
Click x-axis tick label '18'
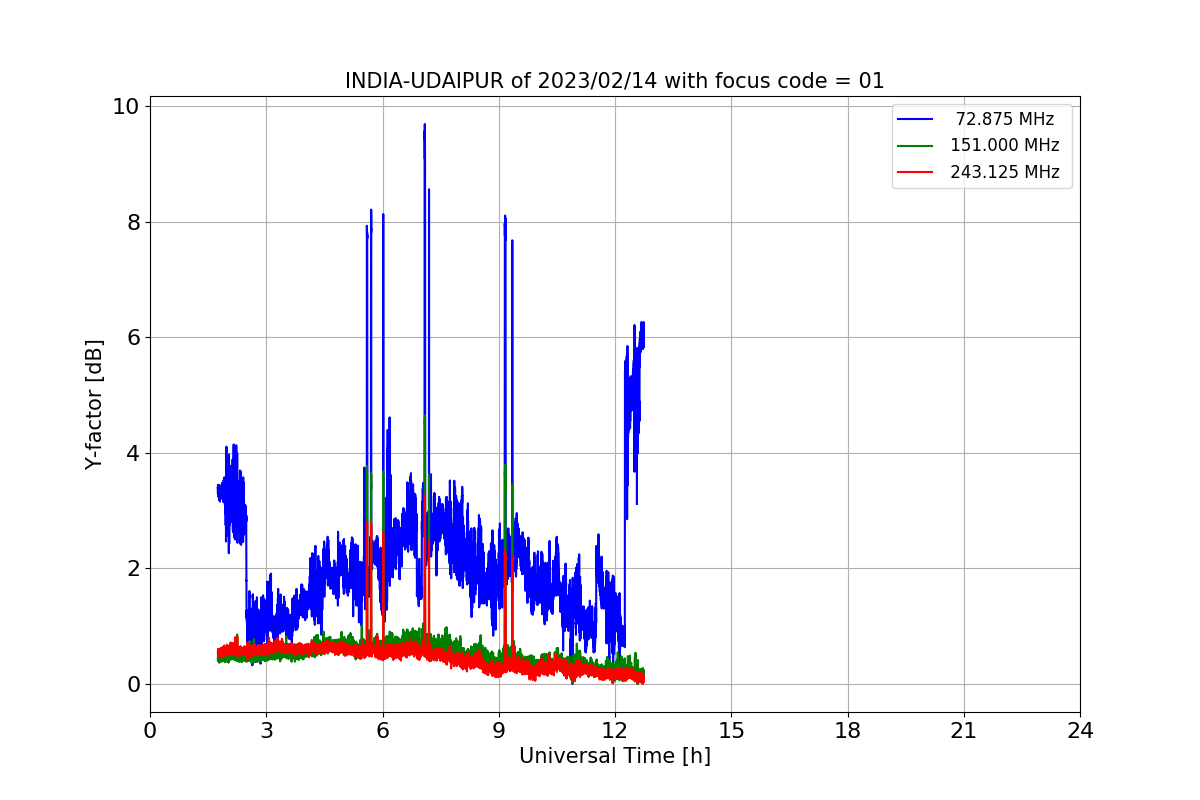848,731
